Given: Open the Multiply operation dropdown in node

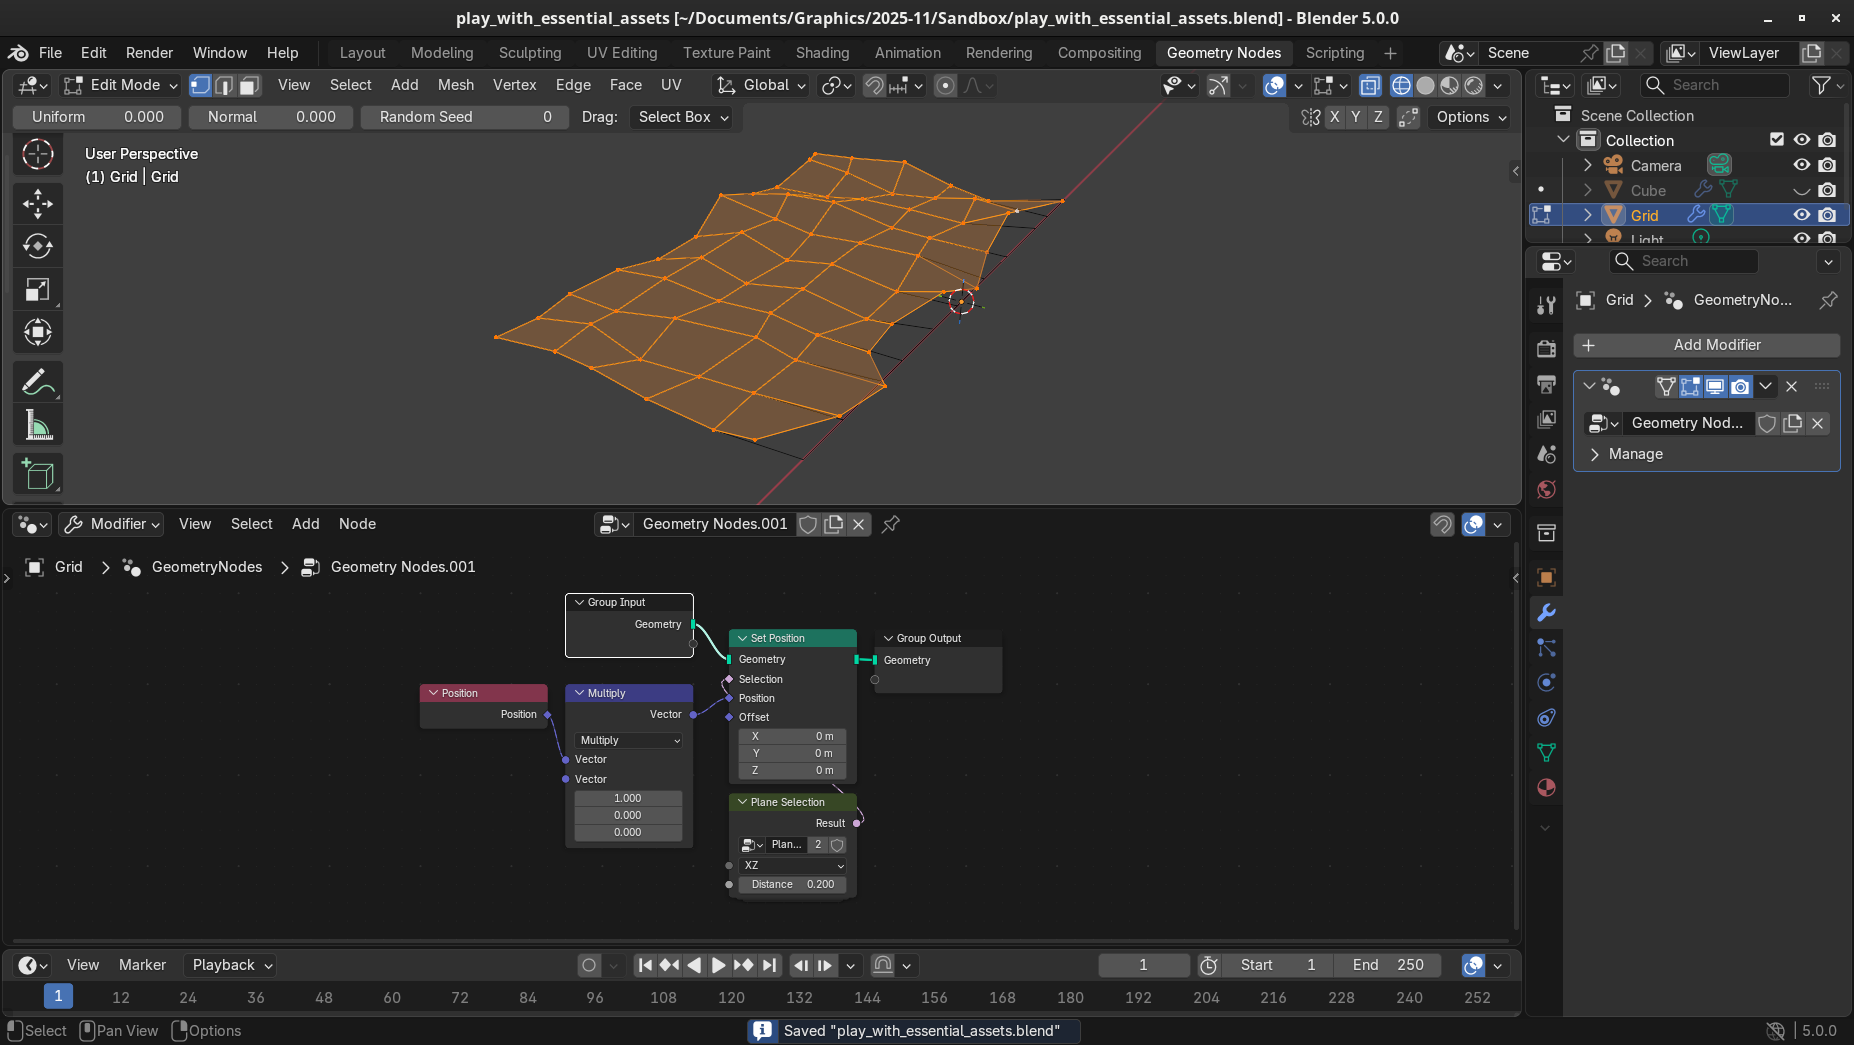Looking at the screenshot, I should pos(629,741).
